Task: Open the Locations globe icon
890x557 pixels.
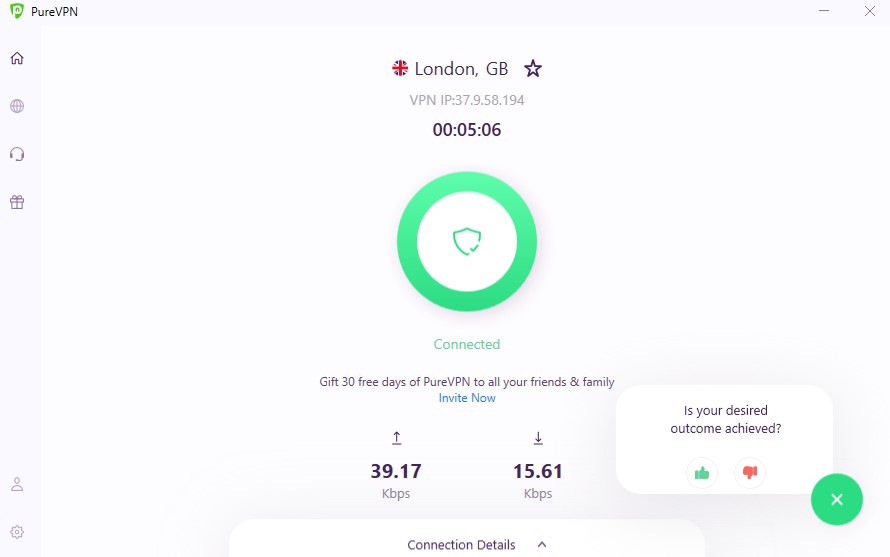Action: (x=17, y=106)
